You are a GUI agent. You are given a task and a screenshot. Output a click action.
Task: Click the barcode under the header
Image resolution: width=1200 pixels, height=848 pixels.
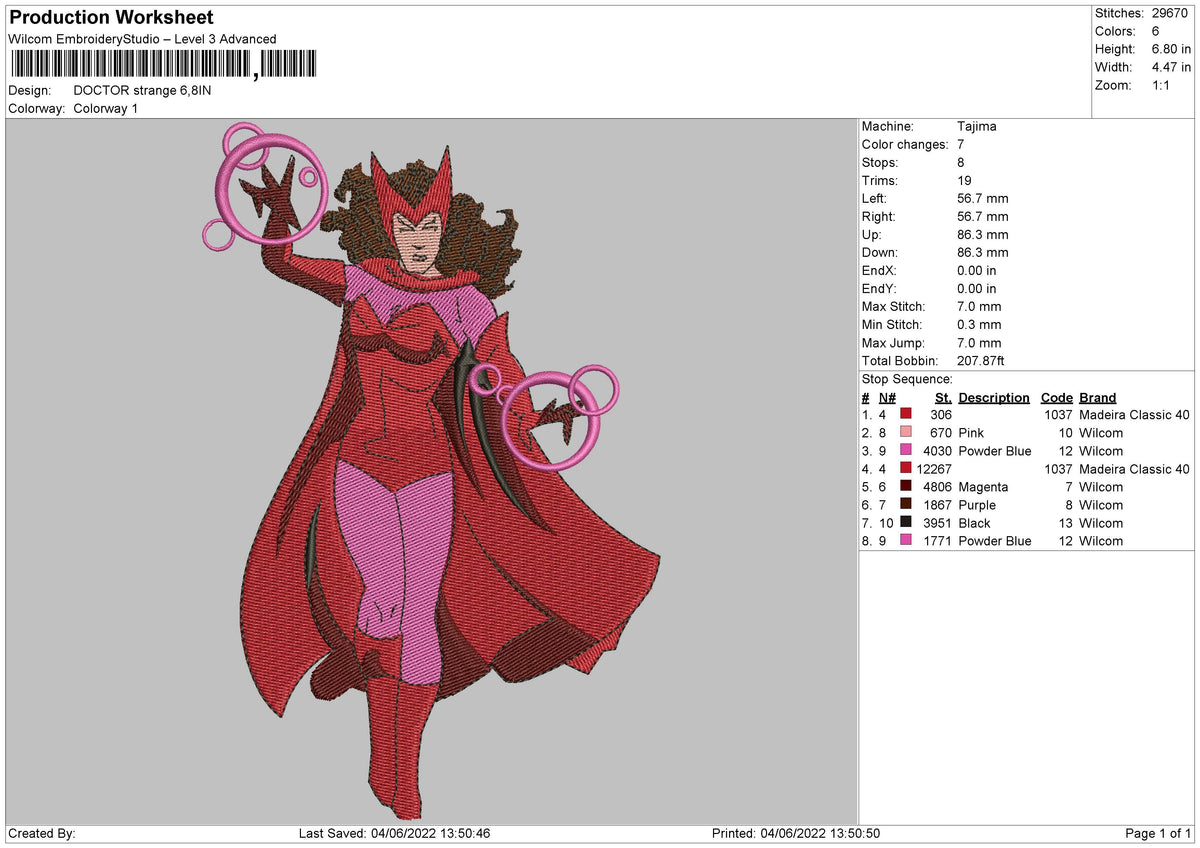[x=162, y=65]
